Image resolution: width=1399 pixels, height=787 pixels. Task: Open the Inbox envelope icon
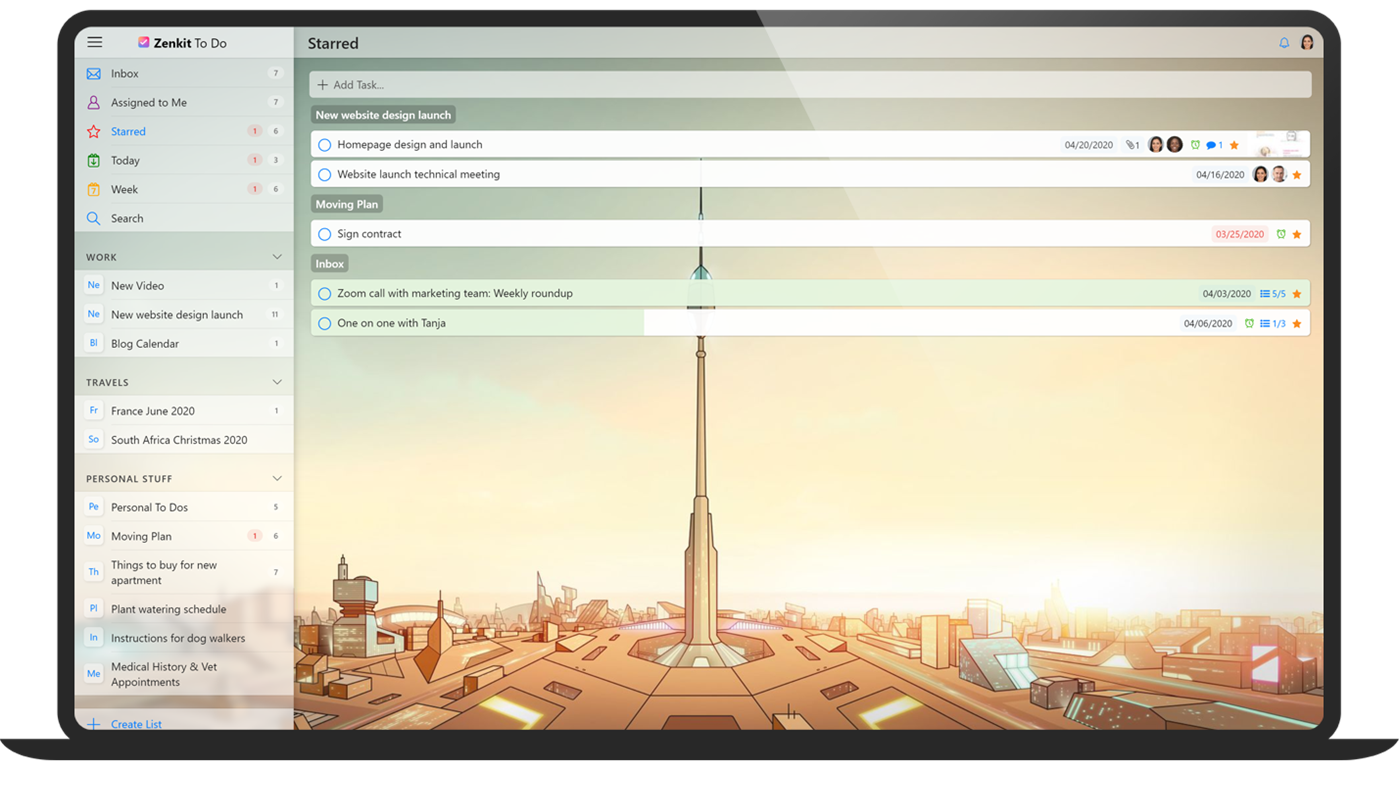coord(93,72)
